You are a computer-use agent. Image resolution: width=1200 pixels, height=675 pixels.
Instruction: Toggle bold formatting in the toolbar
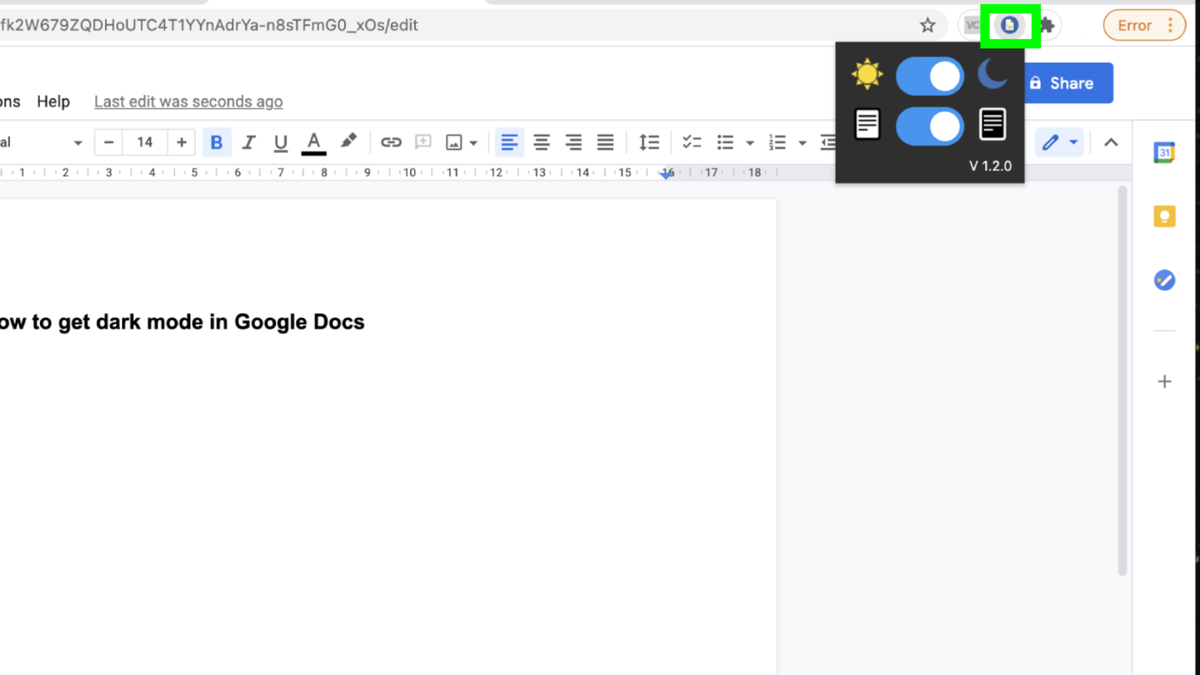click(217, 142)
